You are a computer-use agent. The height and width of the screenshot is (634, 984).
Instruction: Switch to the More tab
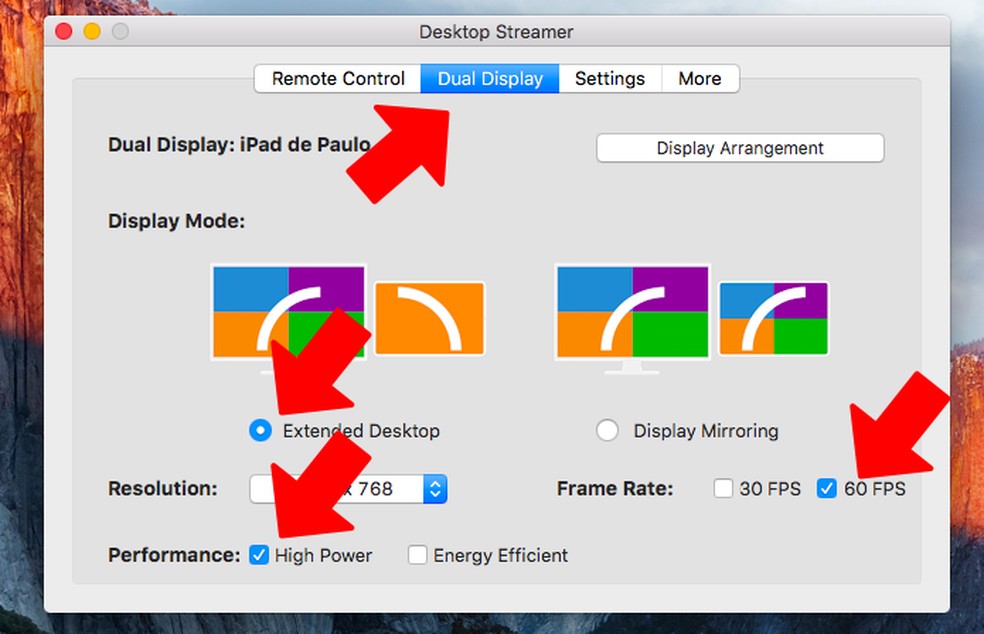pyautogui.click(x=700, y=79)
